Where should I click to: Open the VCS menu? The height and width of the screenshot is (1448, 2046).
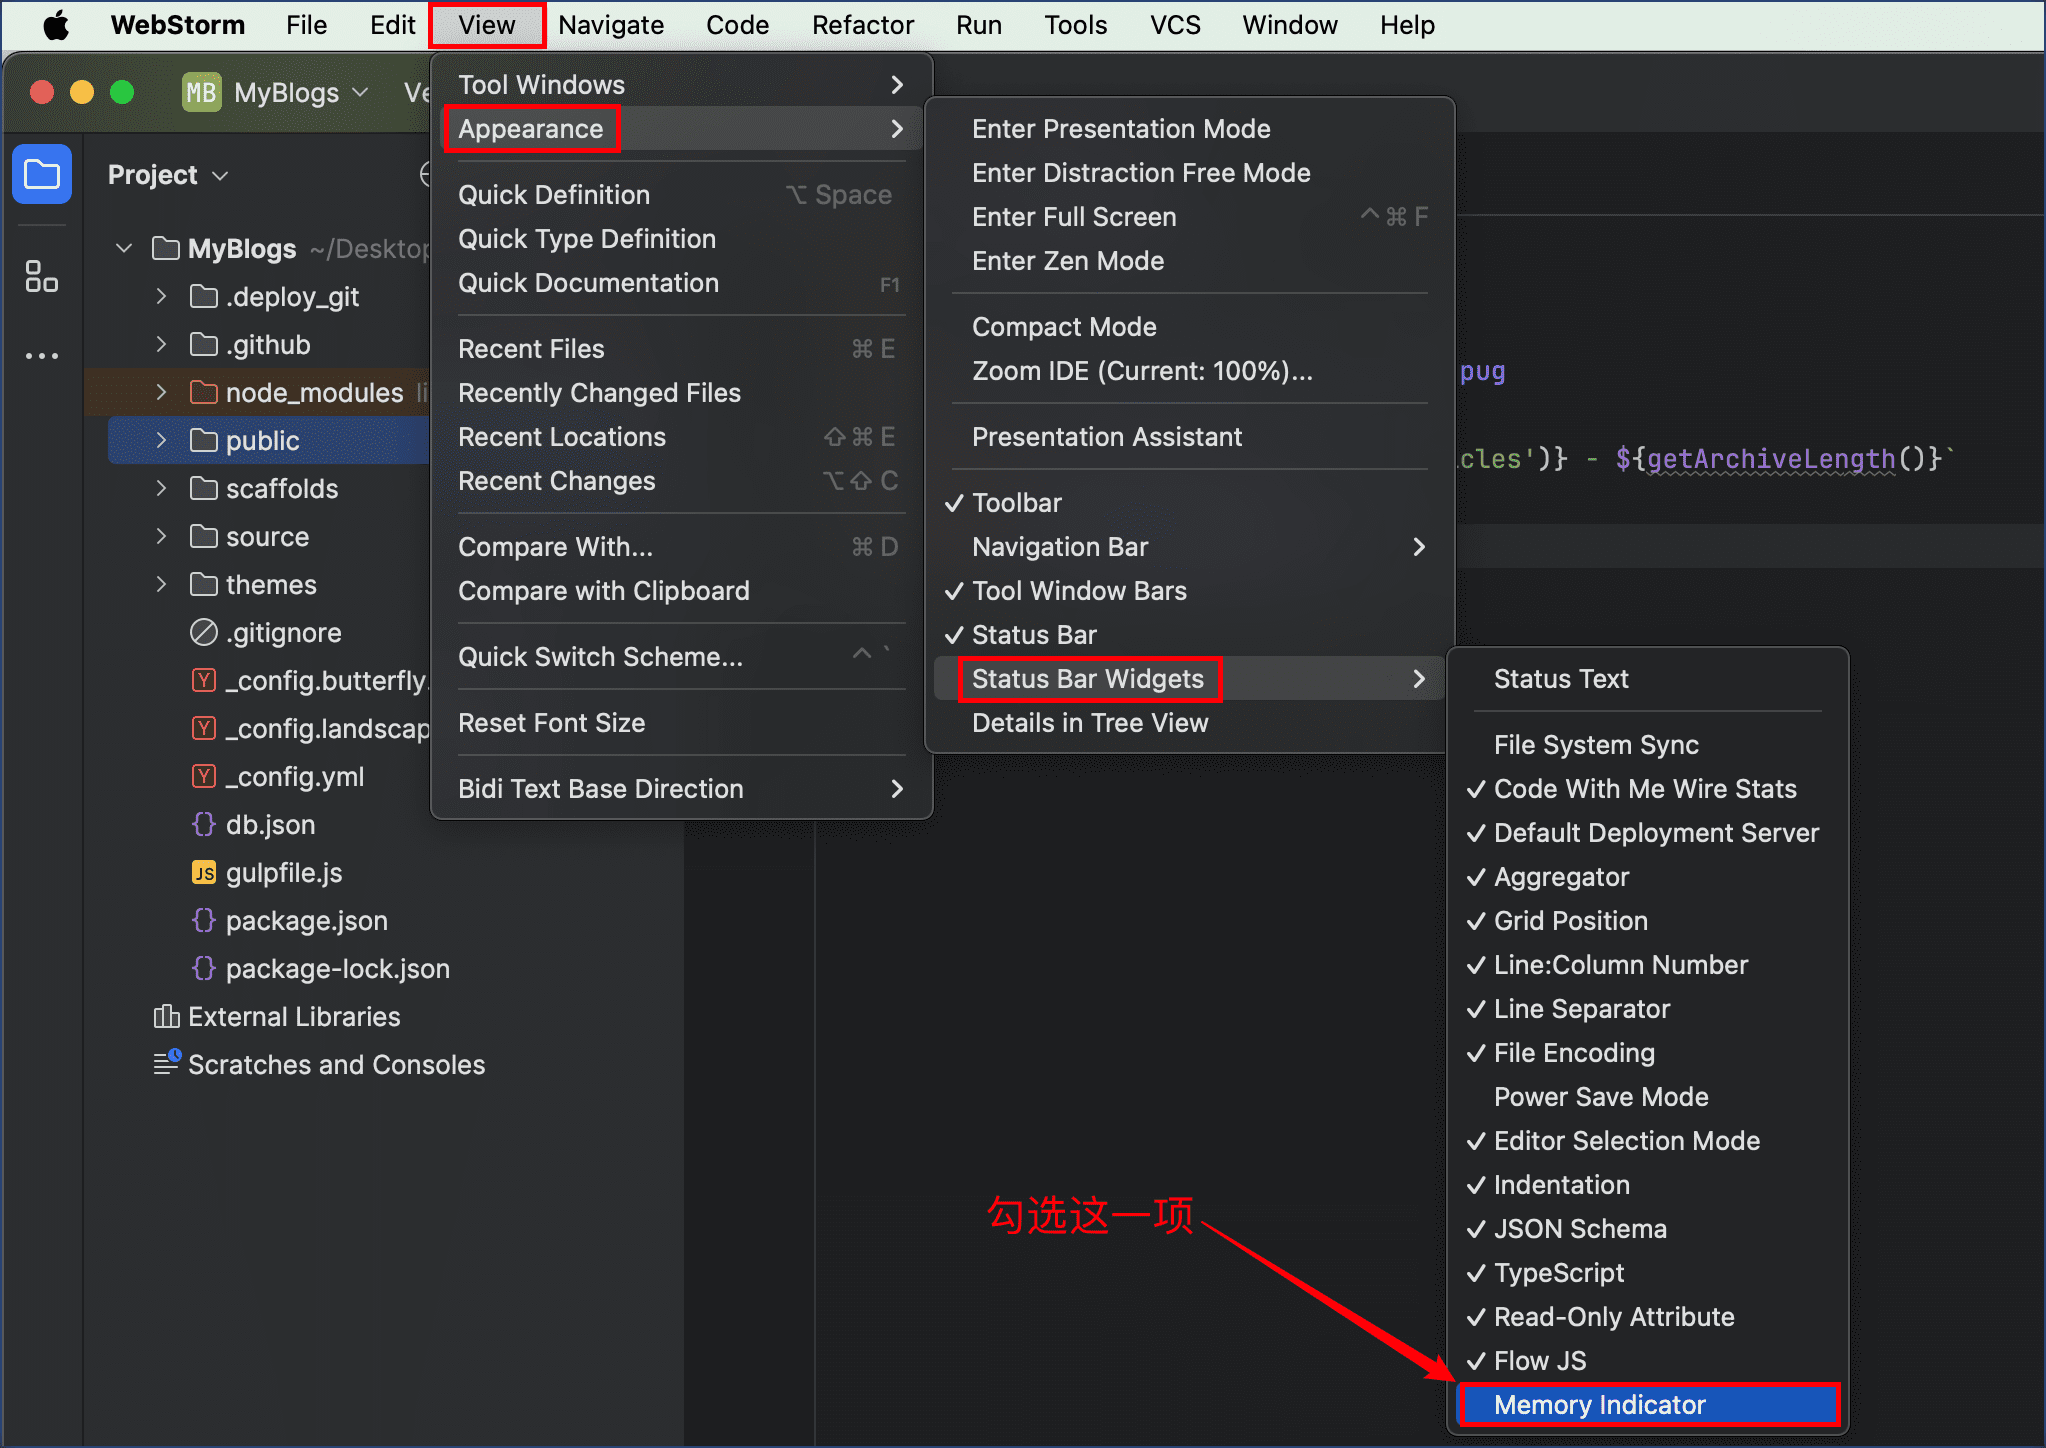tap(1175, 25)
